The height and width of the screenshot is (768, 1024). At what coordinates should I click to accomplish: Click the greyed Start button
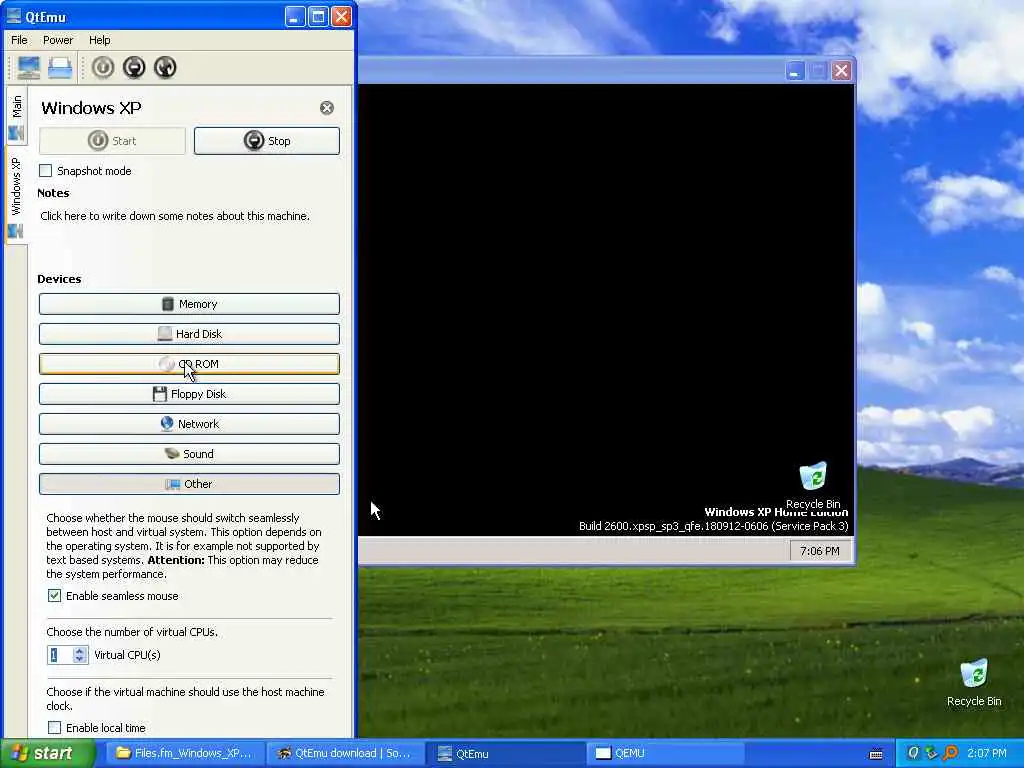point(112,141)
